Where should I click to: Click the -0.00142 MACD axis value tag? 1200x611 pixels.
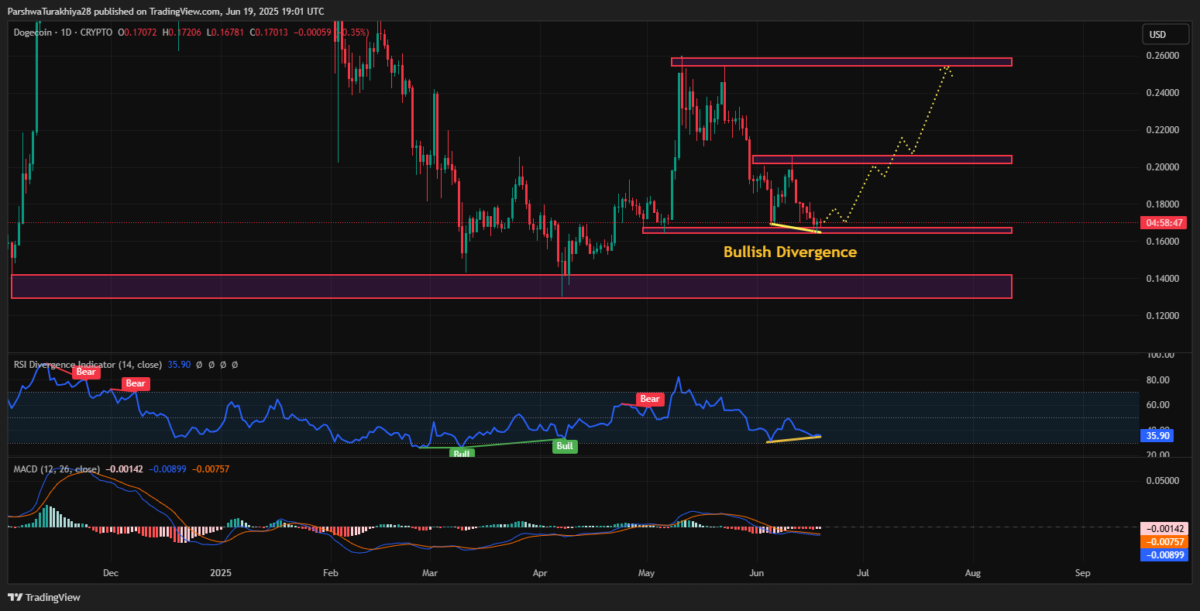[1162, 528]
